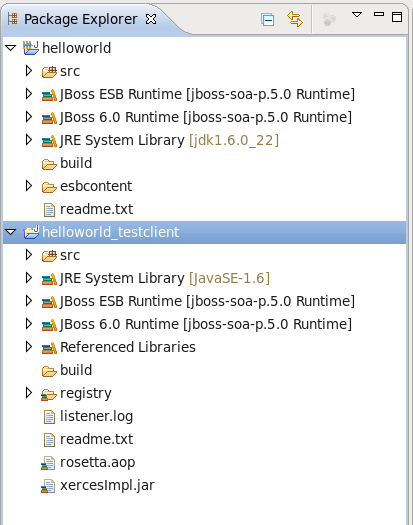Click build folder icon in helloworld
This screenshot has height=525, width=413.
click(x=49, y=164)
